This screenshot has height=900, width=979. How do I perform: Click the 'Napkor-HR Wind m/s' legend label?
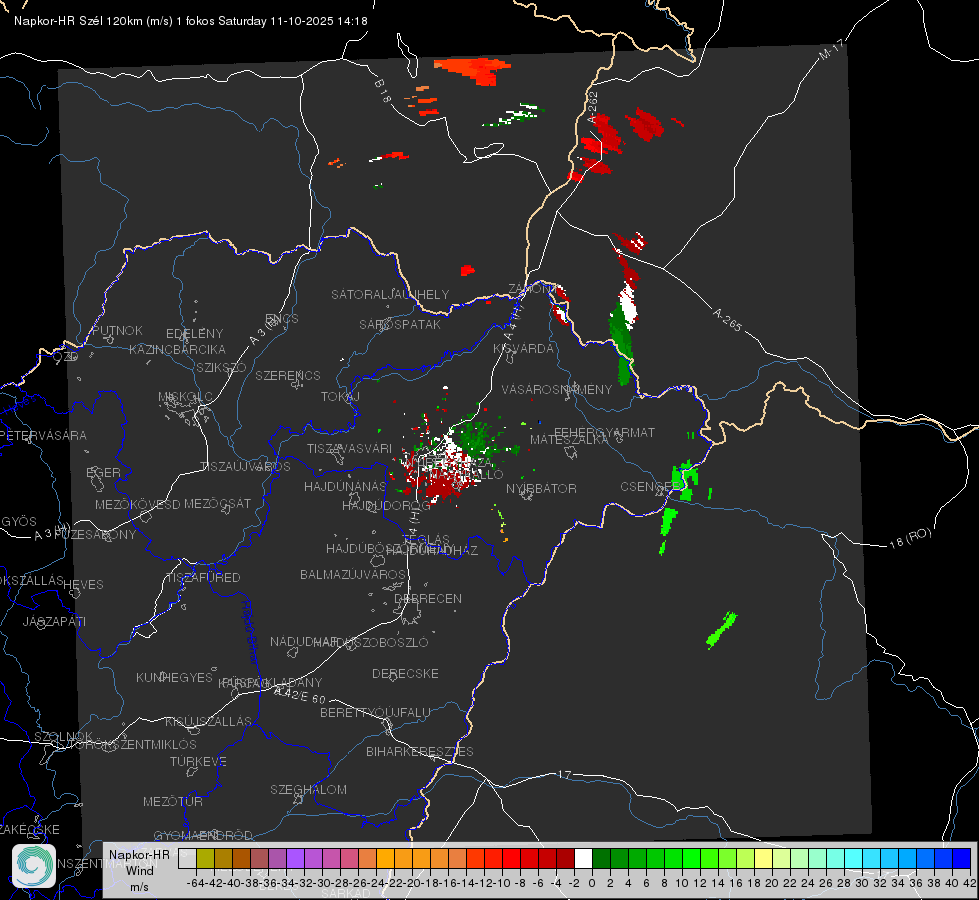(x=139, y=870)
